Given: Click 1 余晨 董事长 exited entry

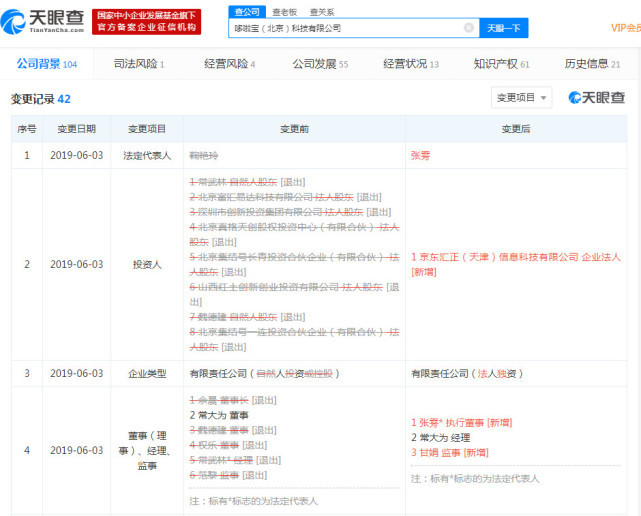Looking at the screenshot, I should coord(233,400).
